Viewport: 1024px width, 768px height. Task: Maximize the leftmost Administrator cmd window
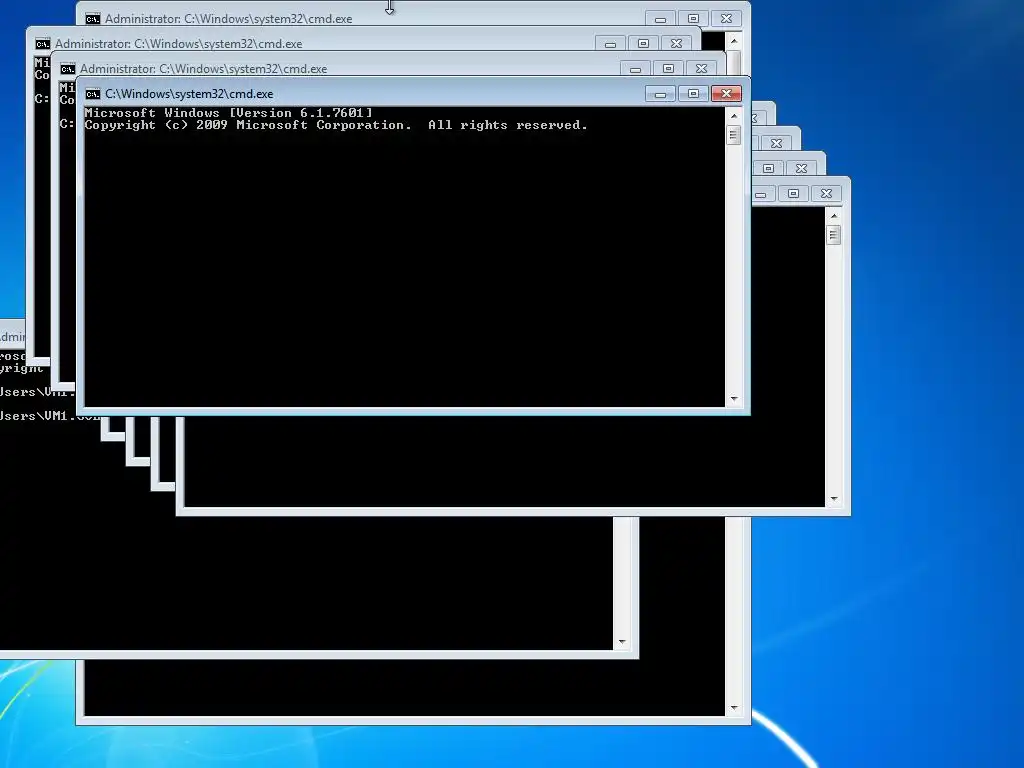pyautogui.click(x=643, y=44)
